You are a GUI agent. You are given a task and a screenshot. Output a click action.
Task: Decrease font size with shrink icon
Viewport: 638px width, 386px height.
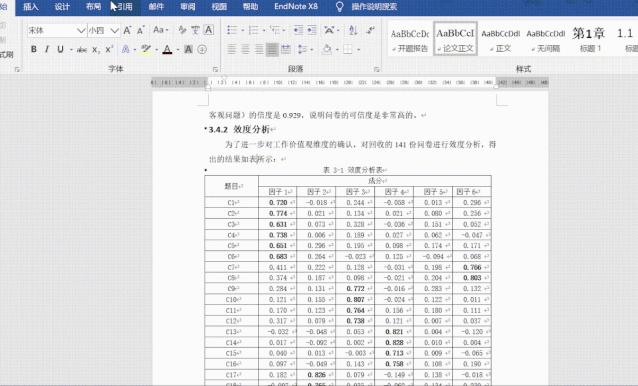coord(141,30)
